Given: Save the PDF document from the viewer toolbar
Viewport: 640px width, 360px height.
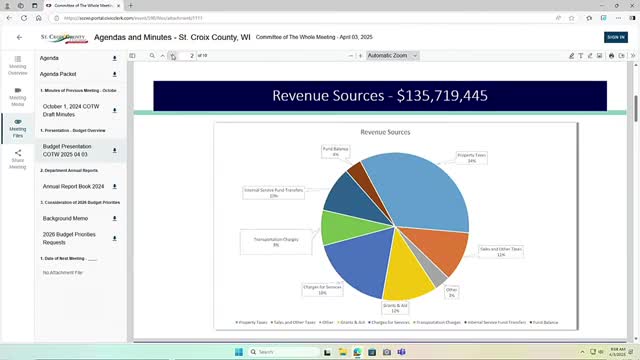Looking at the screenshot, I should [x=621, y=56].
